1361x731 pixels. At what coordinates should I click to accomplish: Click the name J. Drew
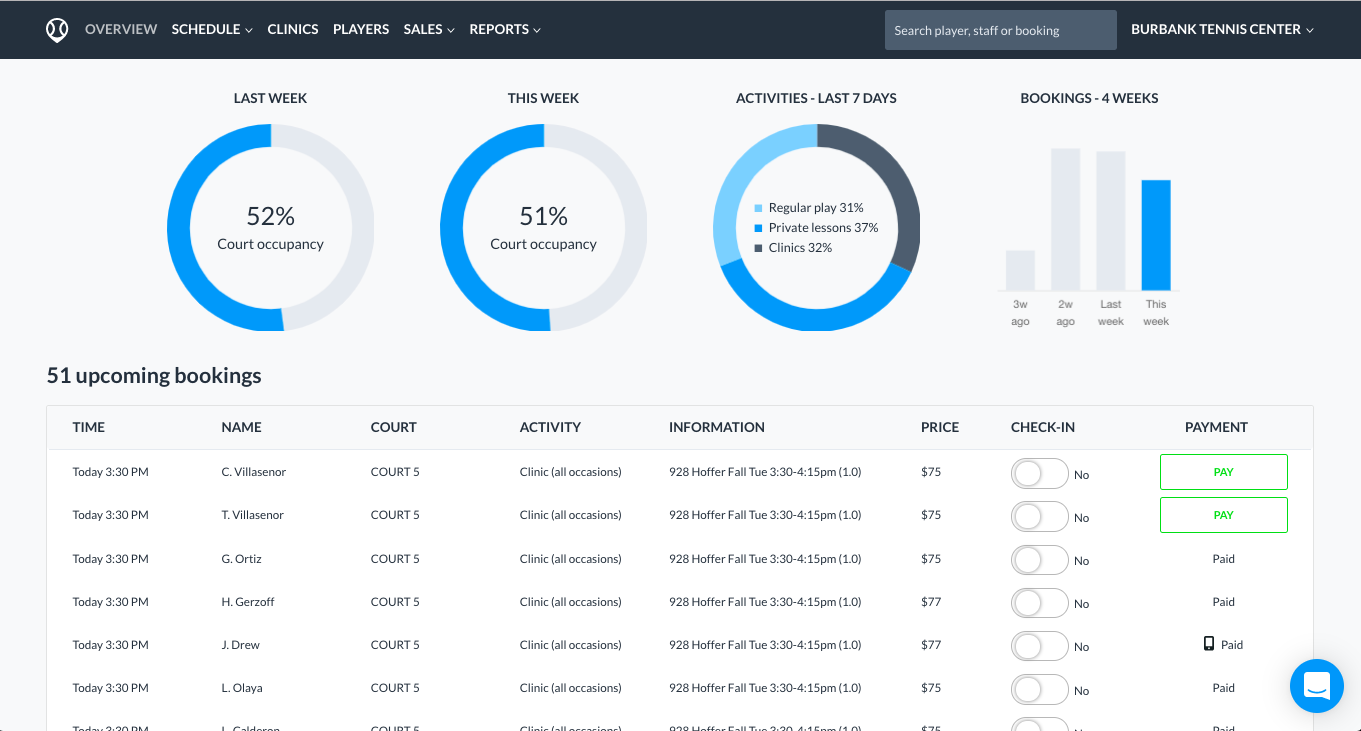(241, 644)
